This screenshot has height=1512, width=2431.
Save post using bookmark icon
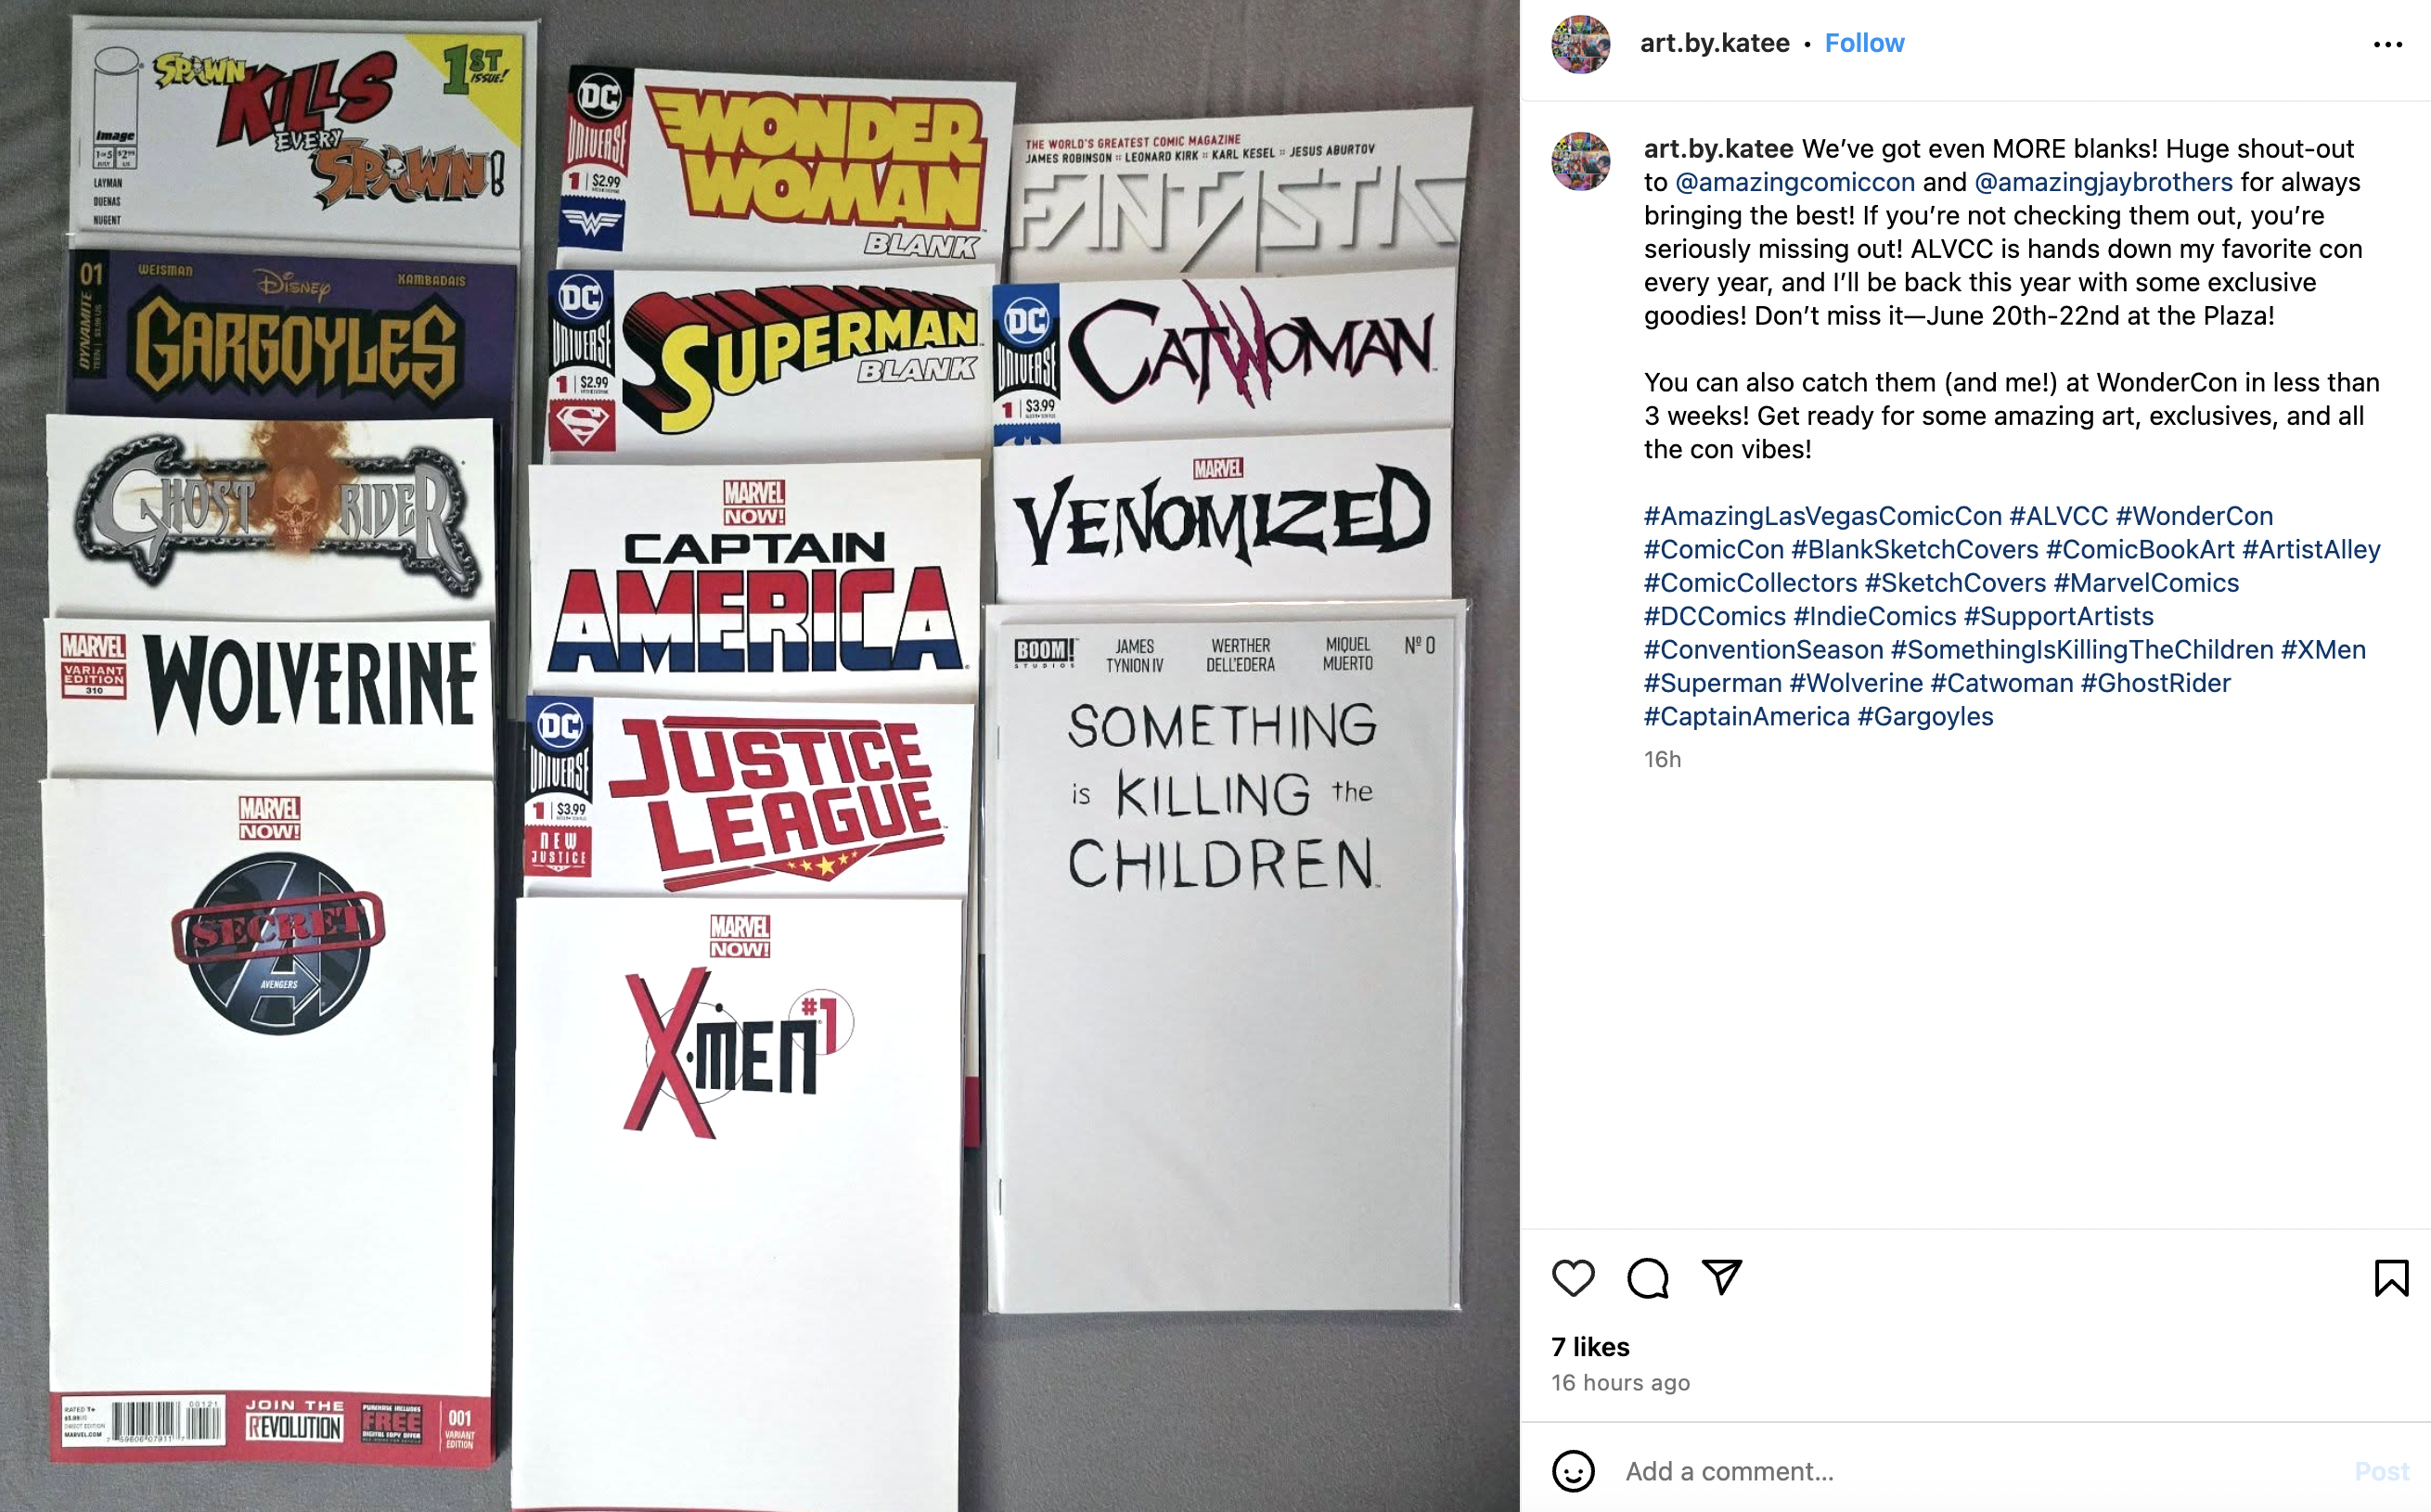click(2391, 1278)
